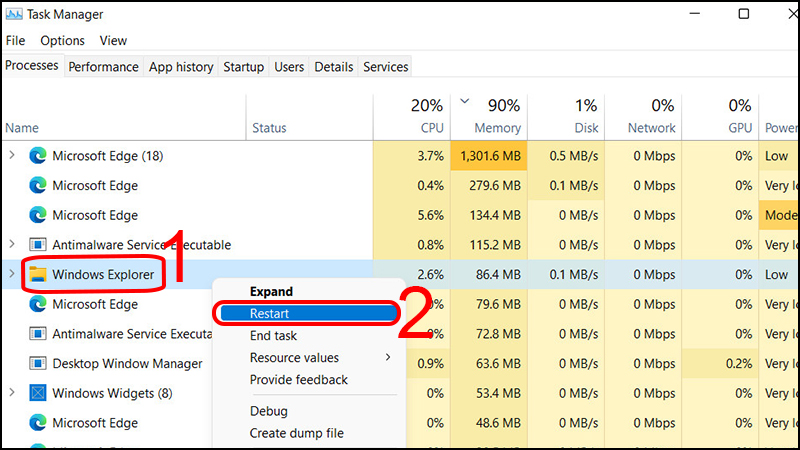Screen dimensions: 800x450
Task: Expand the Microsoft Edge (18) process group
Action: pos(12,155)
